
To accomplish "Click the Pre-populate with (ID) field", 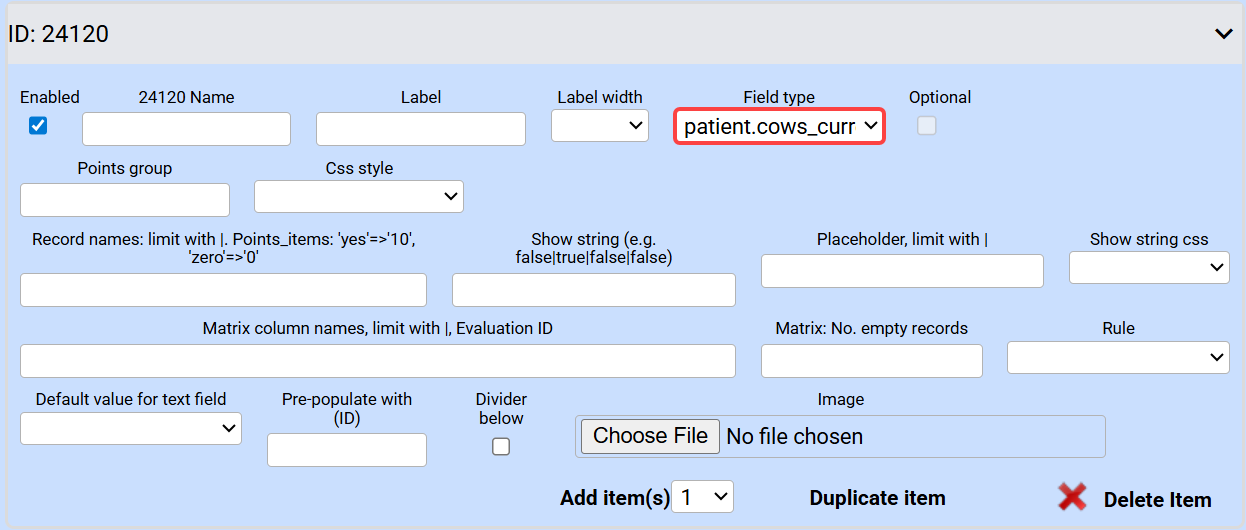I will point(347,450).
